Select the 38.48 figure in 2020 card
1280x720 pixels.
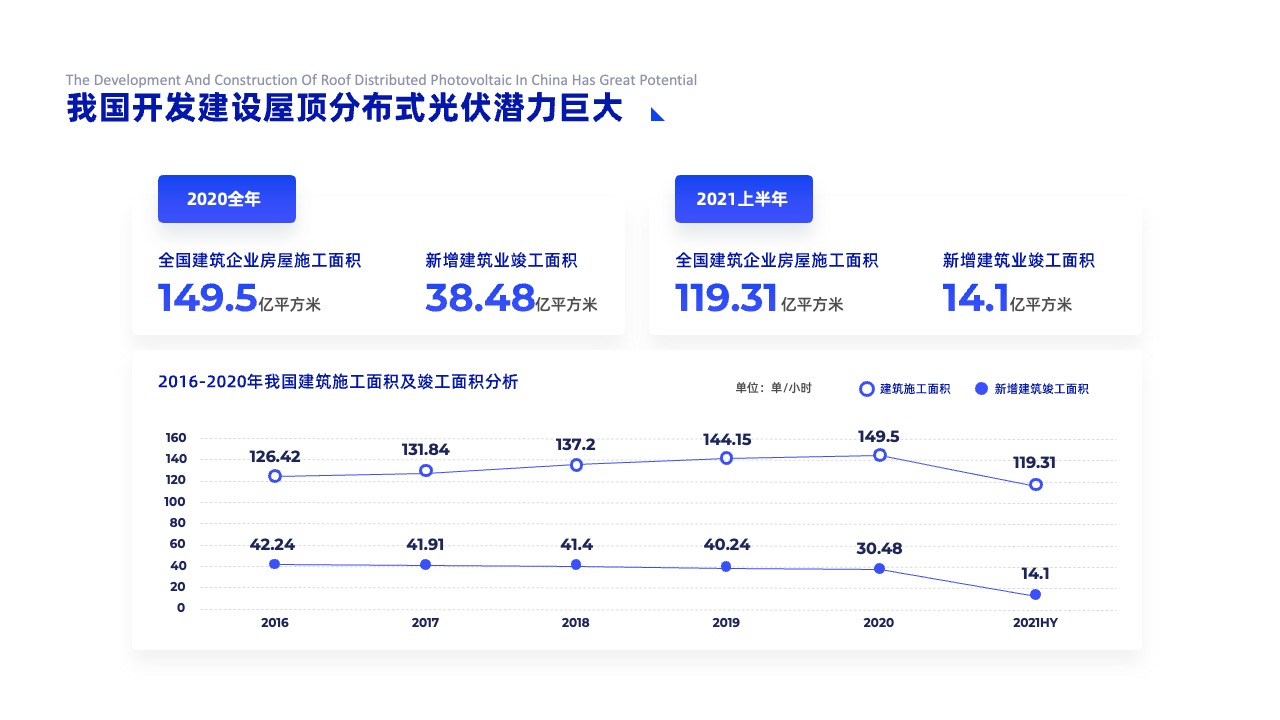point(480,298)
